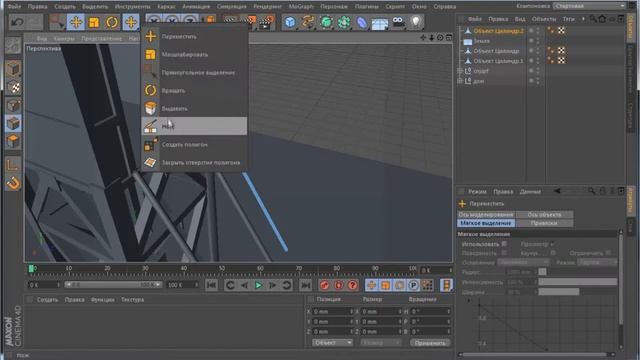Click the green NURBS generator icon

click(x=326, y=22)
